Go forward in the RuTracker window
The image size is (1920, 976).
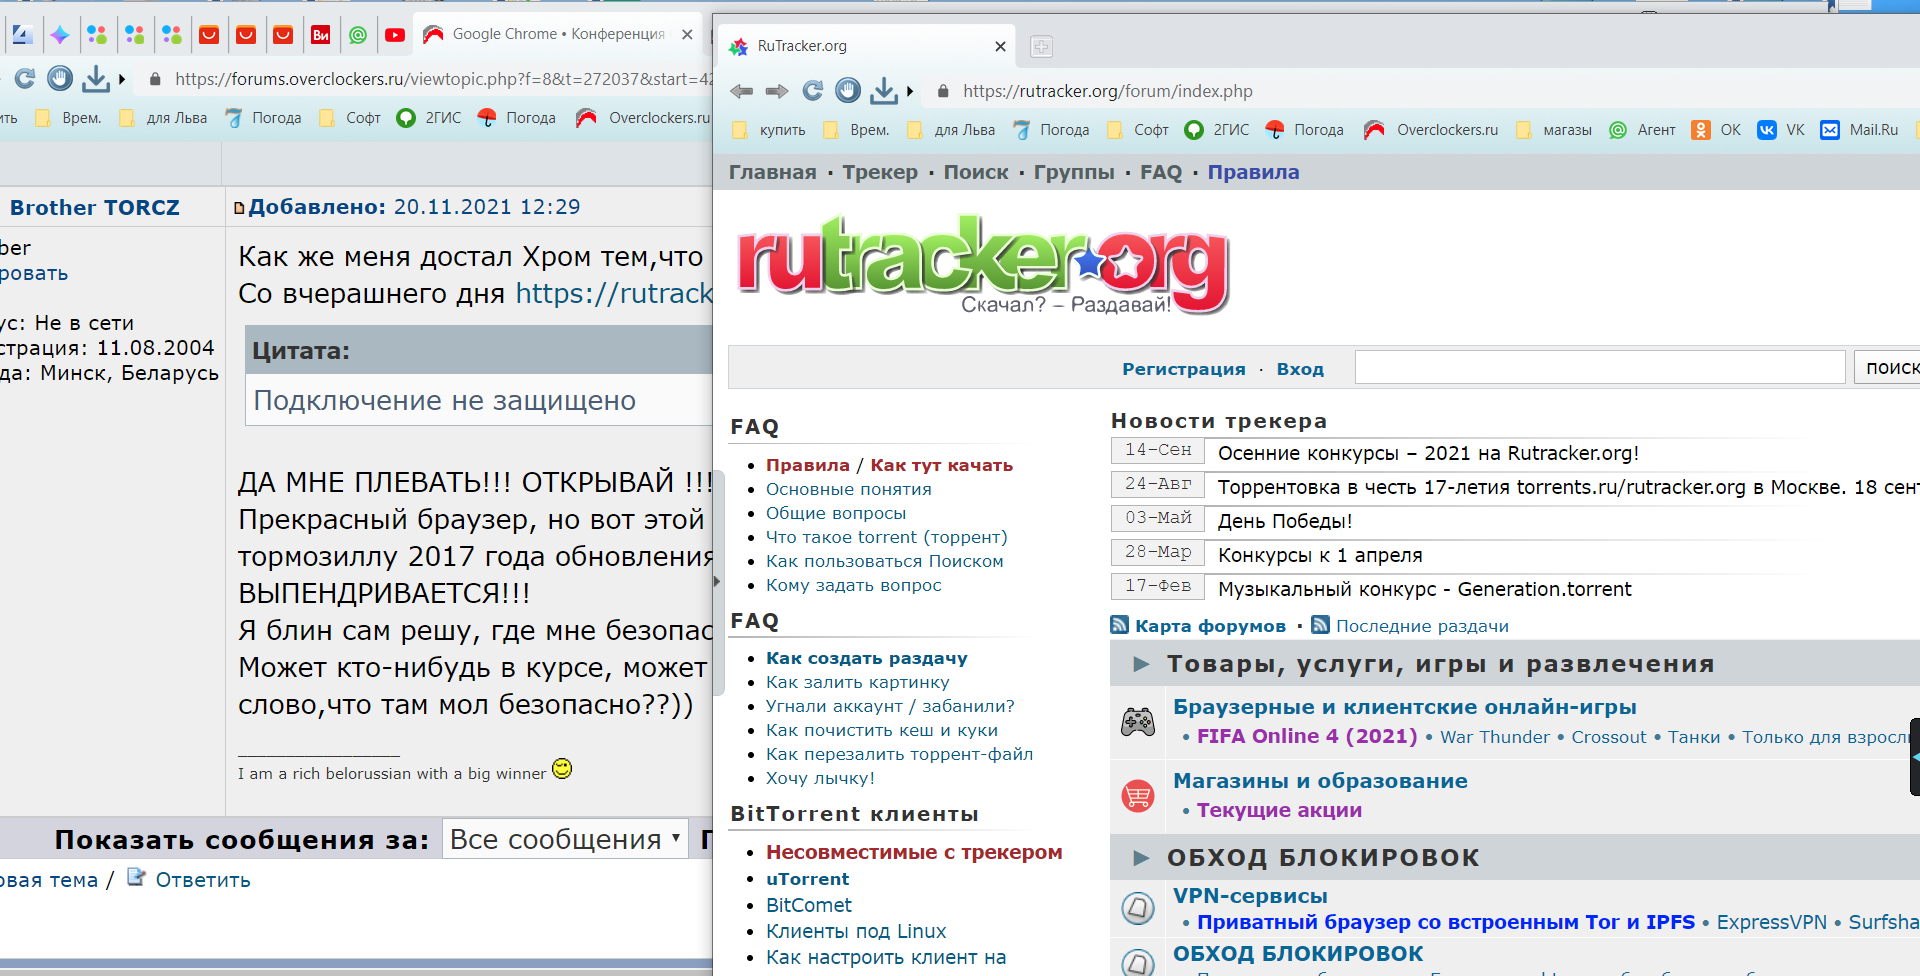coord(777,91)
